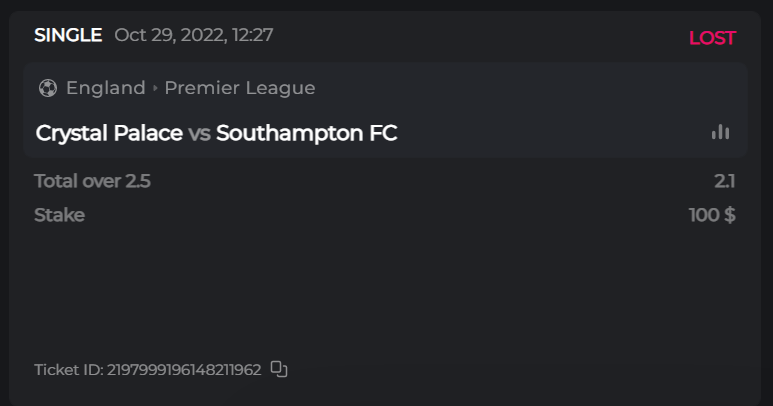The height and width of the screenshot is (406, 773).
Task: Click empty space right of the ticket ID
Action: (x=520, y=370)
